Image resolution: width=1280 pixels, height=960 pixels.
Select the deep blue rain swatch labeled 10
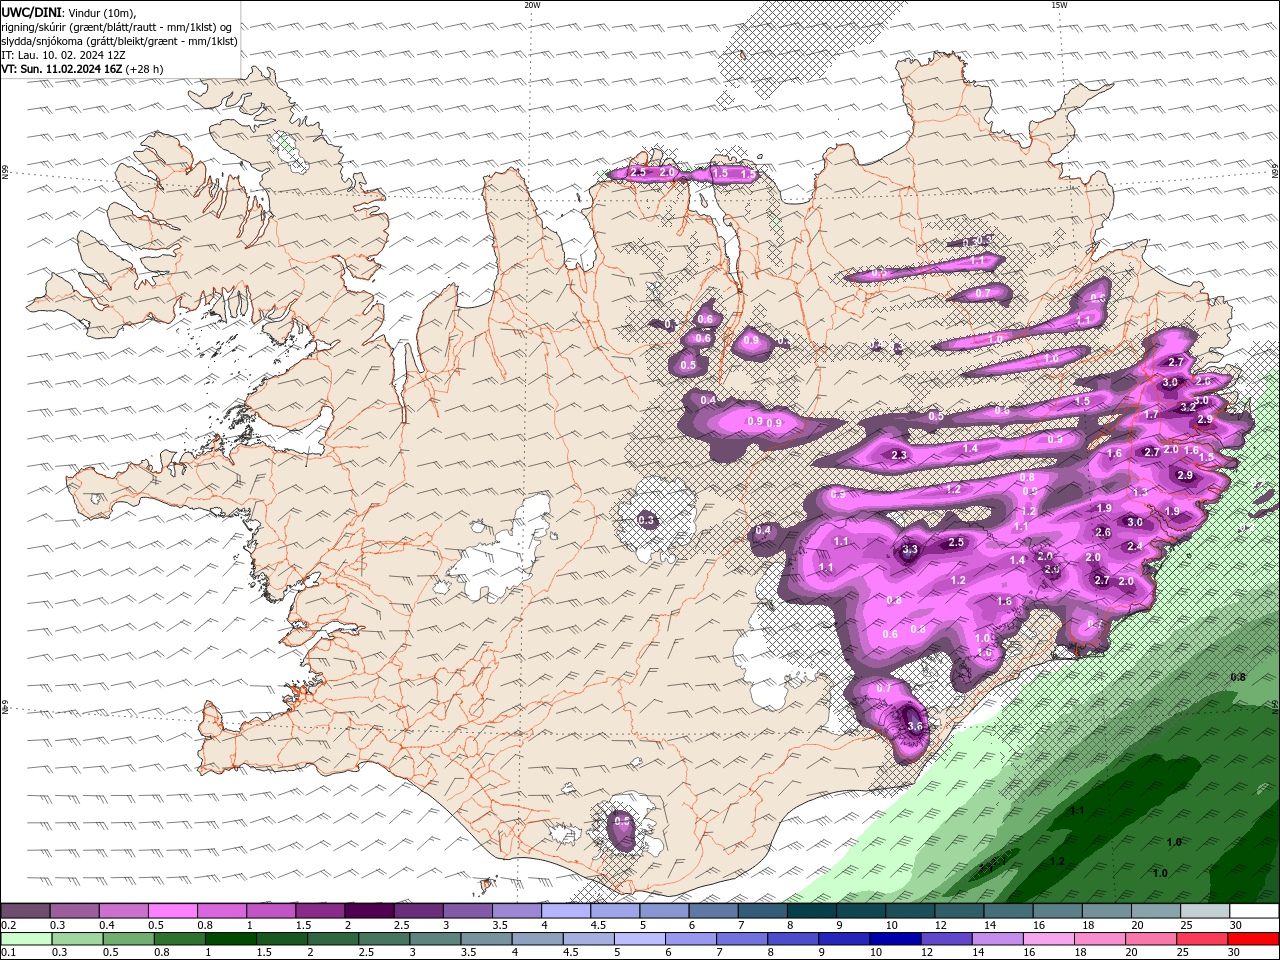pos(895,939)
